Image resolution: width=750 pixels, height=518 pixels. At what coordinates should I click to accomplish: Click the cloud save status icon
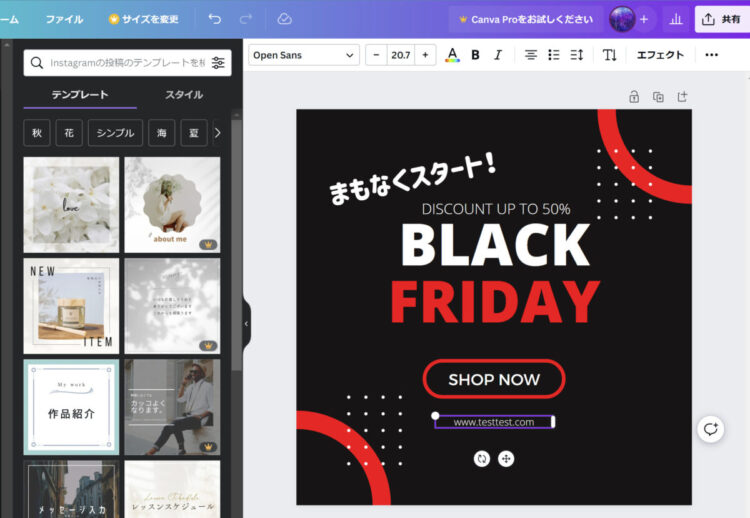tap(284, 19)
